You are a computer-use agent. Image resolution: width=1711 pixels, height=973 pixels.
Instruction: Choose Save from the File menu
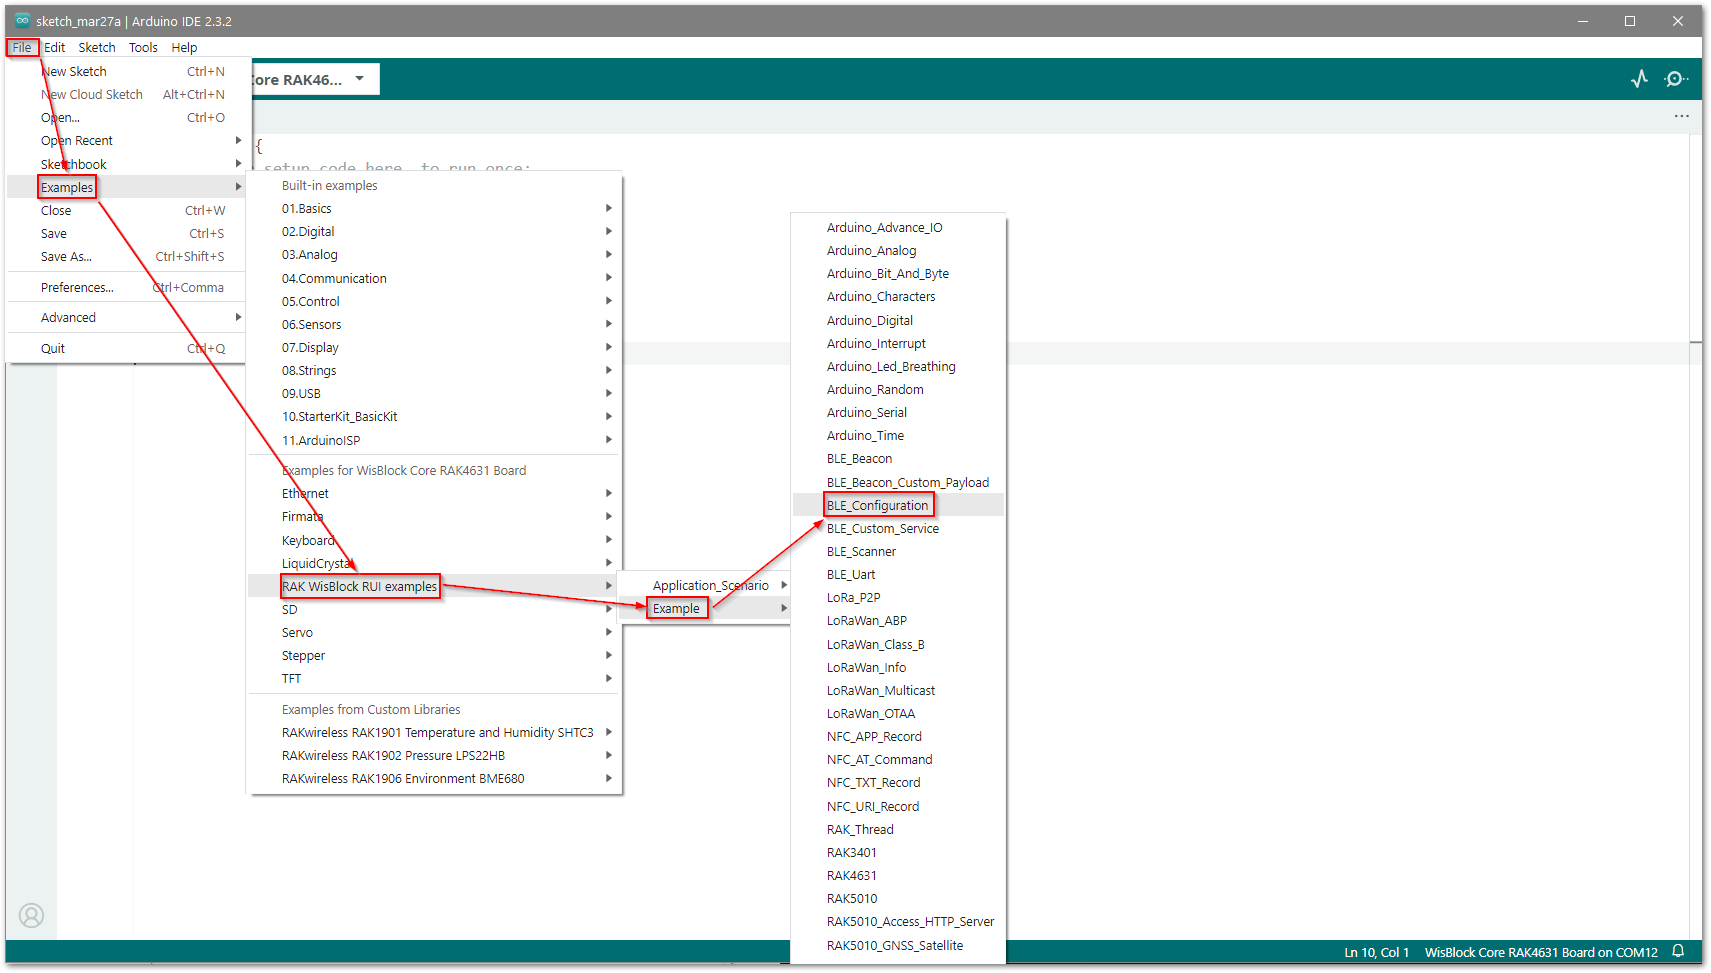[x=125, y=233]
